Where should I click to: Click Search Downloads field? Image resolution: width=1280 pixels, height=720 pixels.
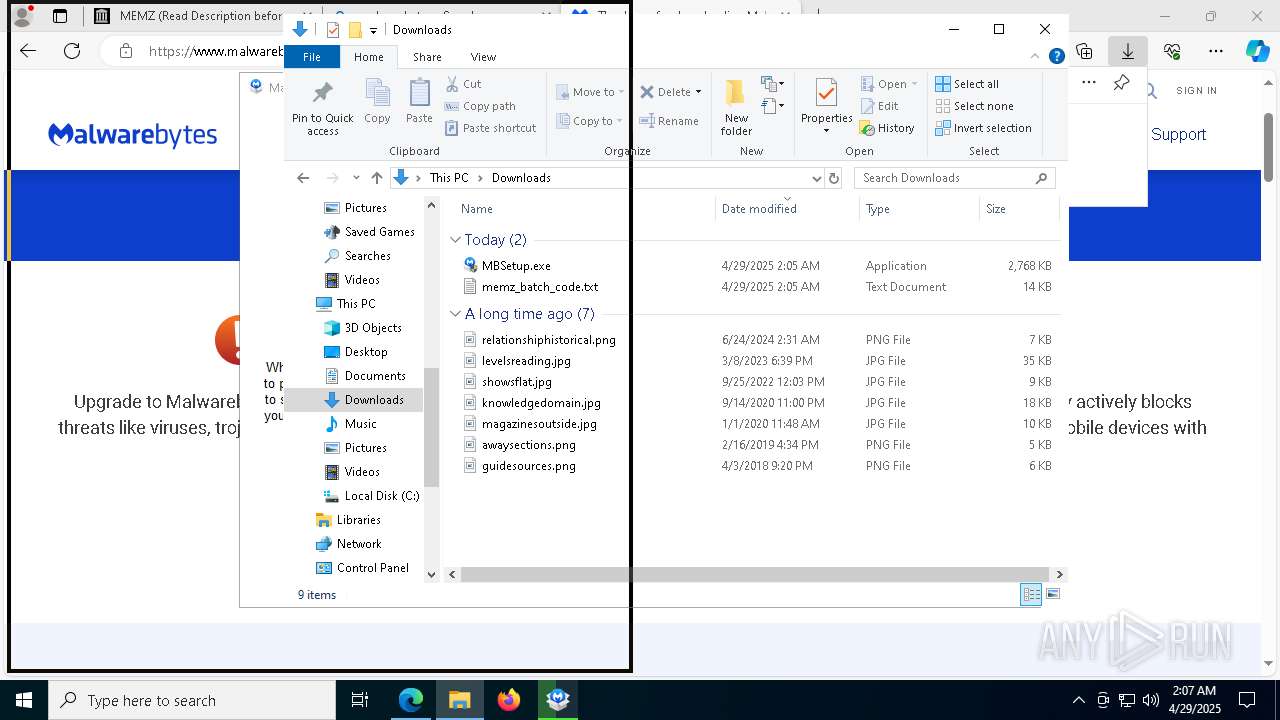(955, 178)
